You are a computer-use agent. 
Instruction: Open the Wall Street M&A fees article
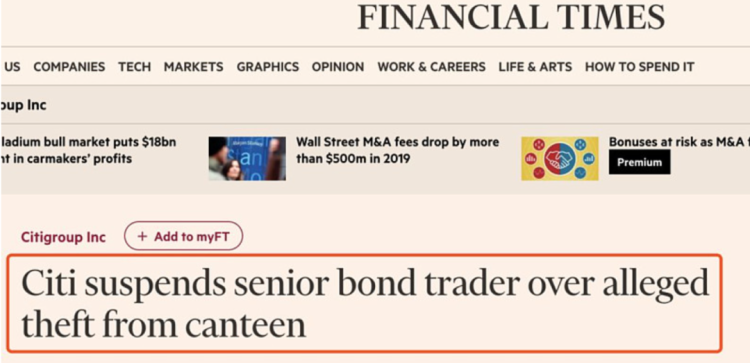(x=397, y=150)
